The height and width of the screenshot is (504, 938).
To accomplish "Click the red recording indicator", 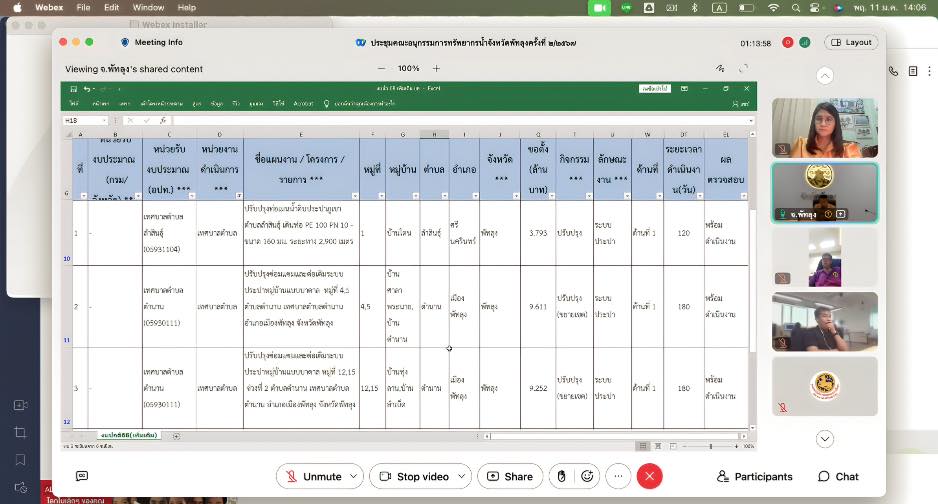I will click(x=788, y=42).
